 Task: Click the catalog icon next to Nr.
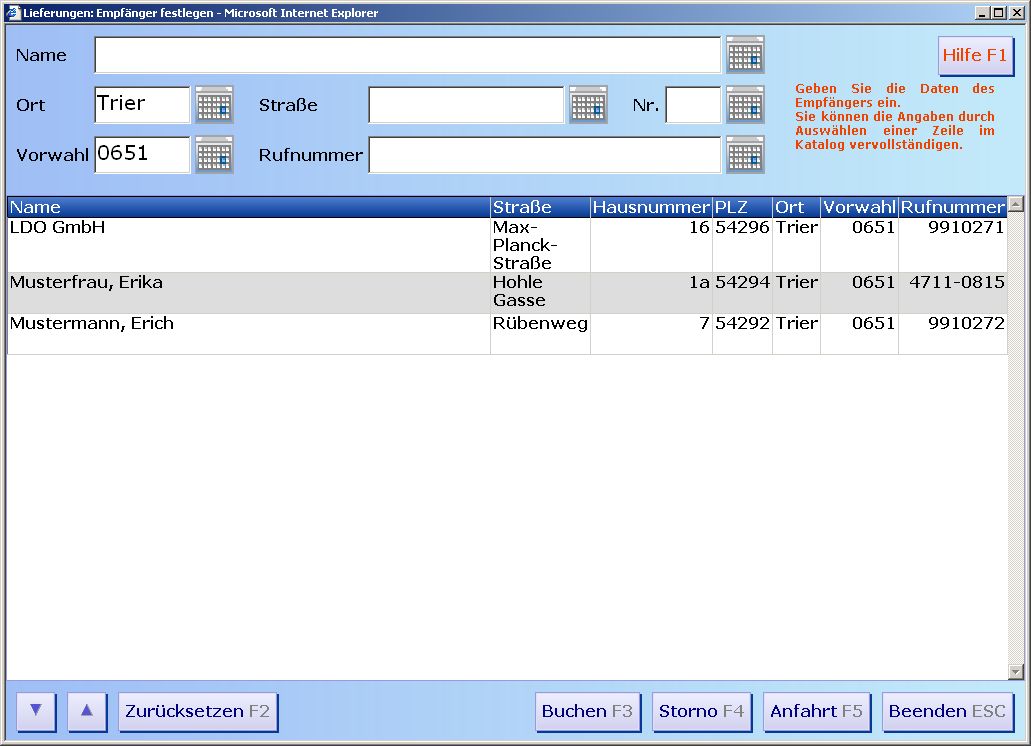pos(745,105)
